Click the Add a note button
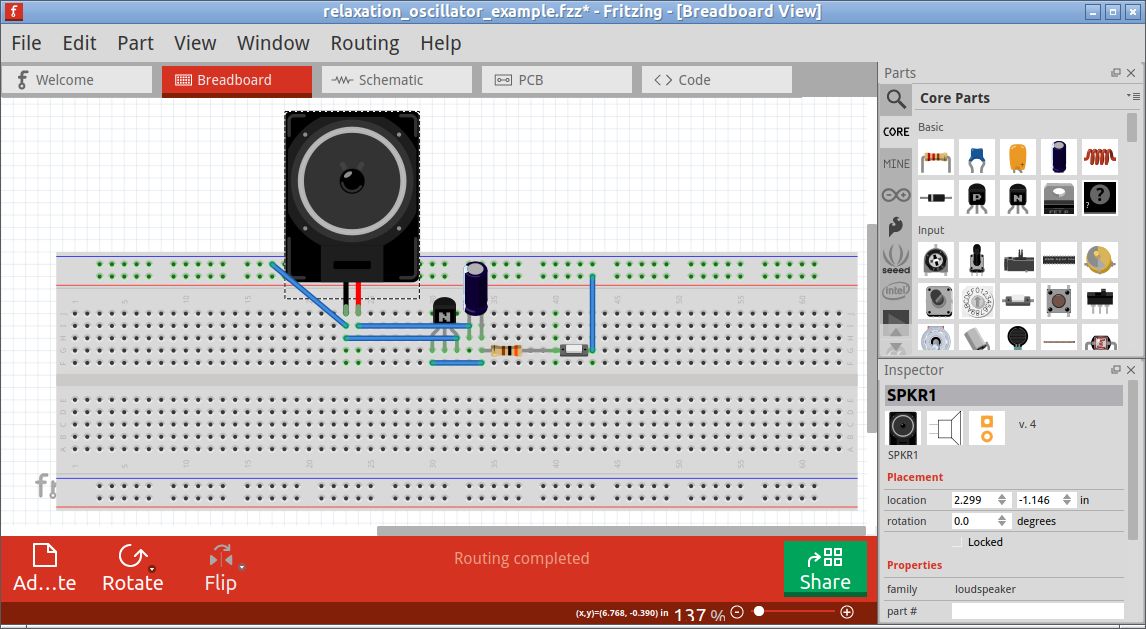 (x=45, y=568)
